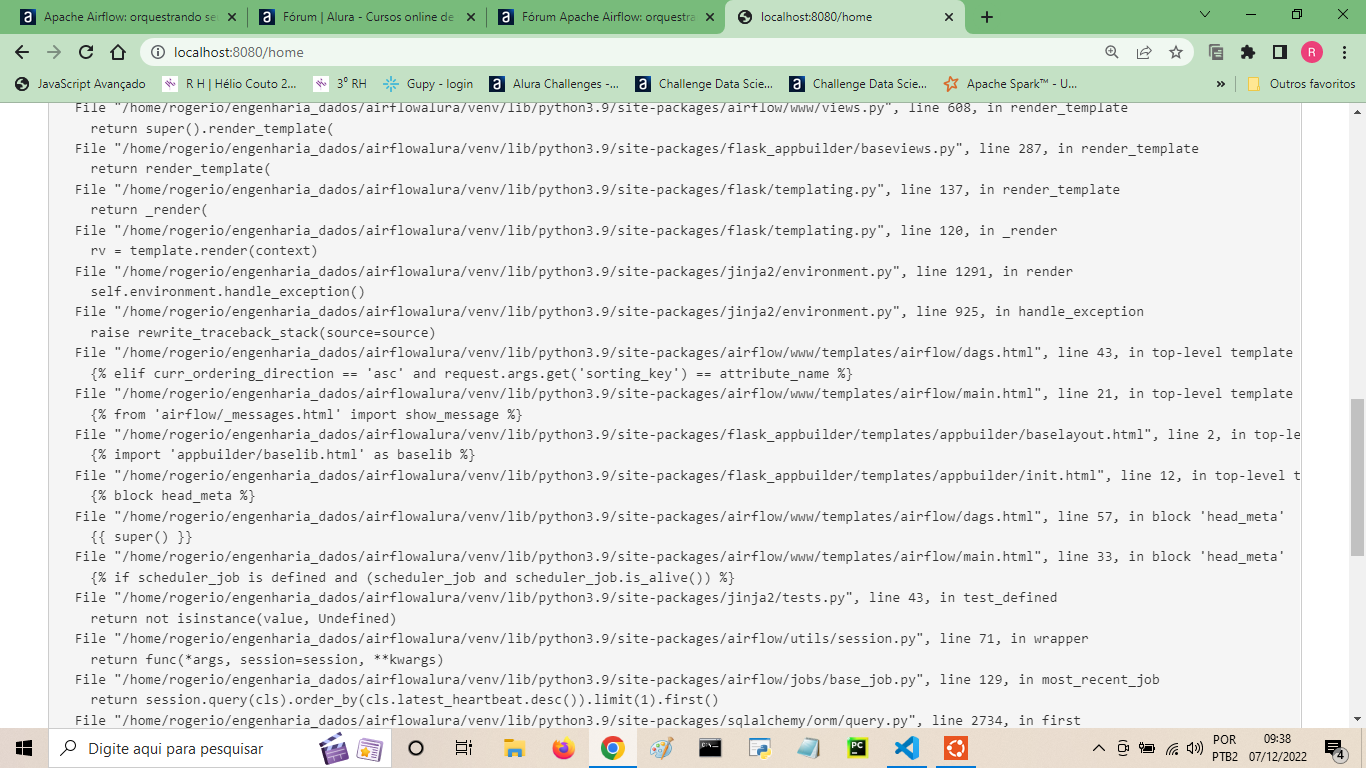Share this page icon
The width and height of the screenshot is (1366, 768).
pyautogui.click(x=1144, y=52)
